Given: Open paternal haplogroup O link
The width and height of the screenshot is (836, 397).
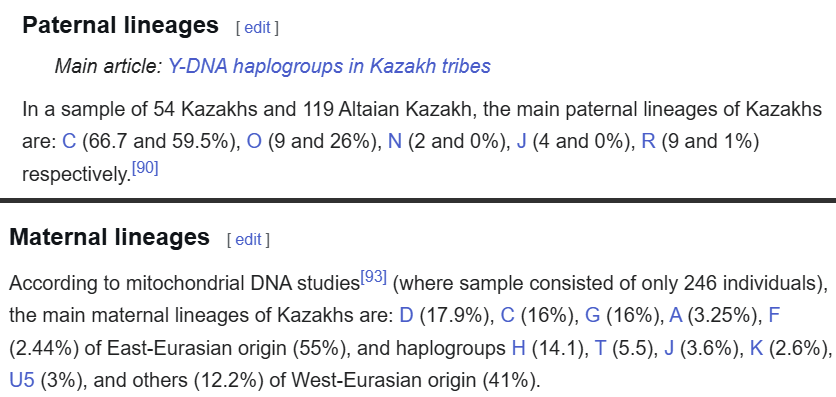Looking at the screenshot, I should click(x=254, y=142).
